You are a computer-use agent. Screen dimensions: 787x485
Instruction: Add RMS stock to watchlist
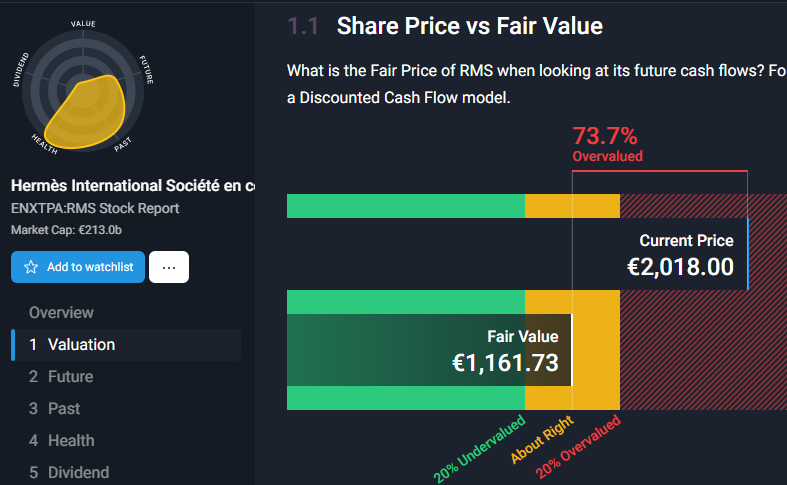point(78,267)
